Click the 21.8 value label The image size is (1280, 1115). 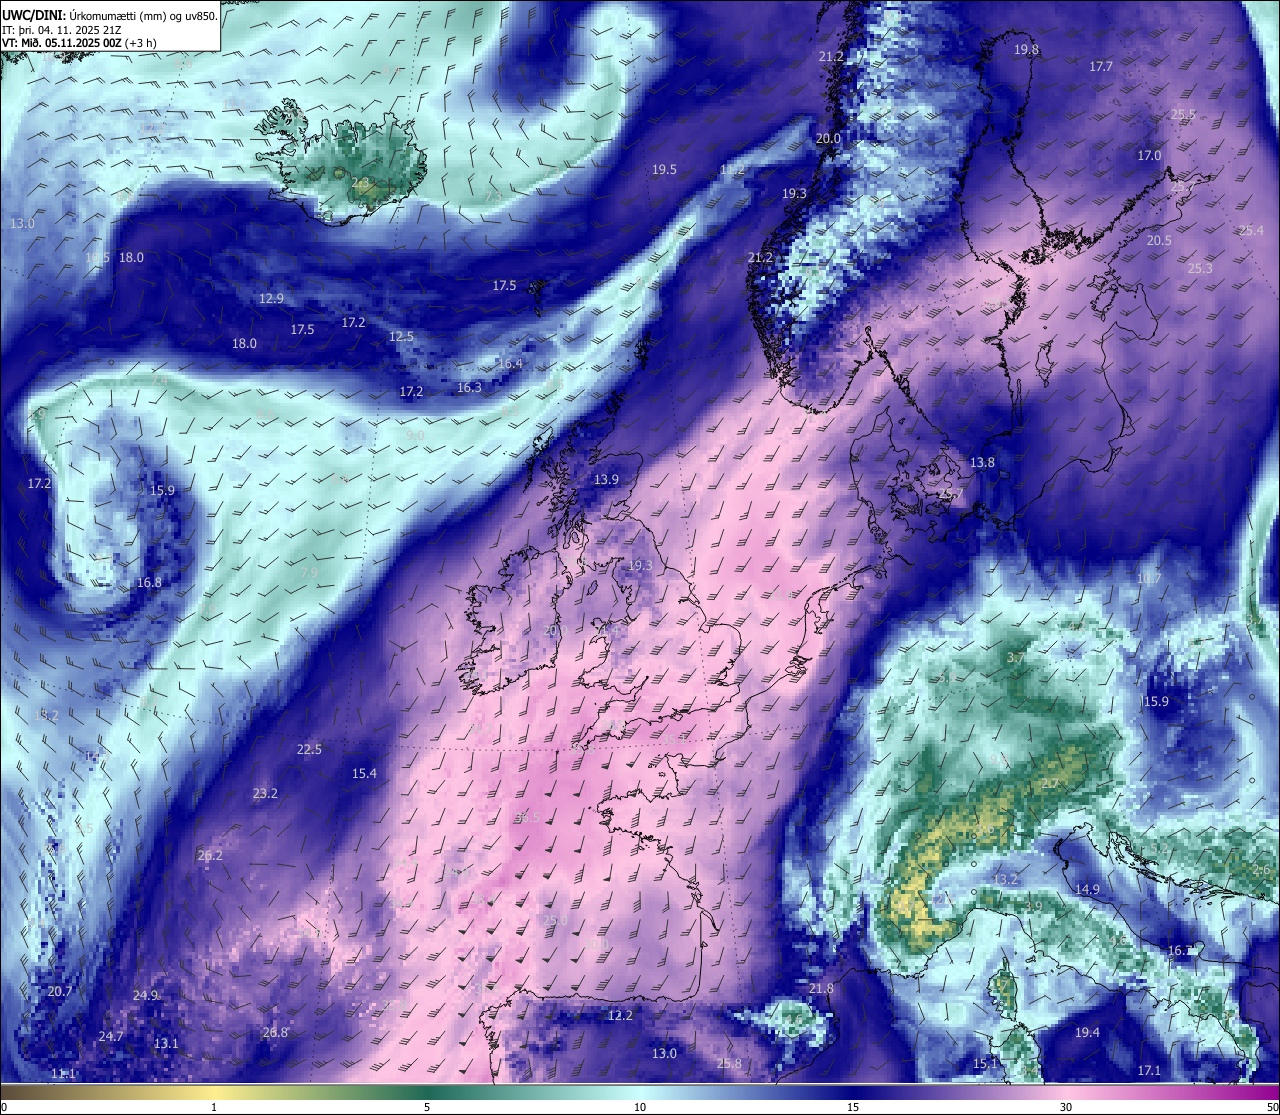click(x=821, y=988)
